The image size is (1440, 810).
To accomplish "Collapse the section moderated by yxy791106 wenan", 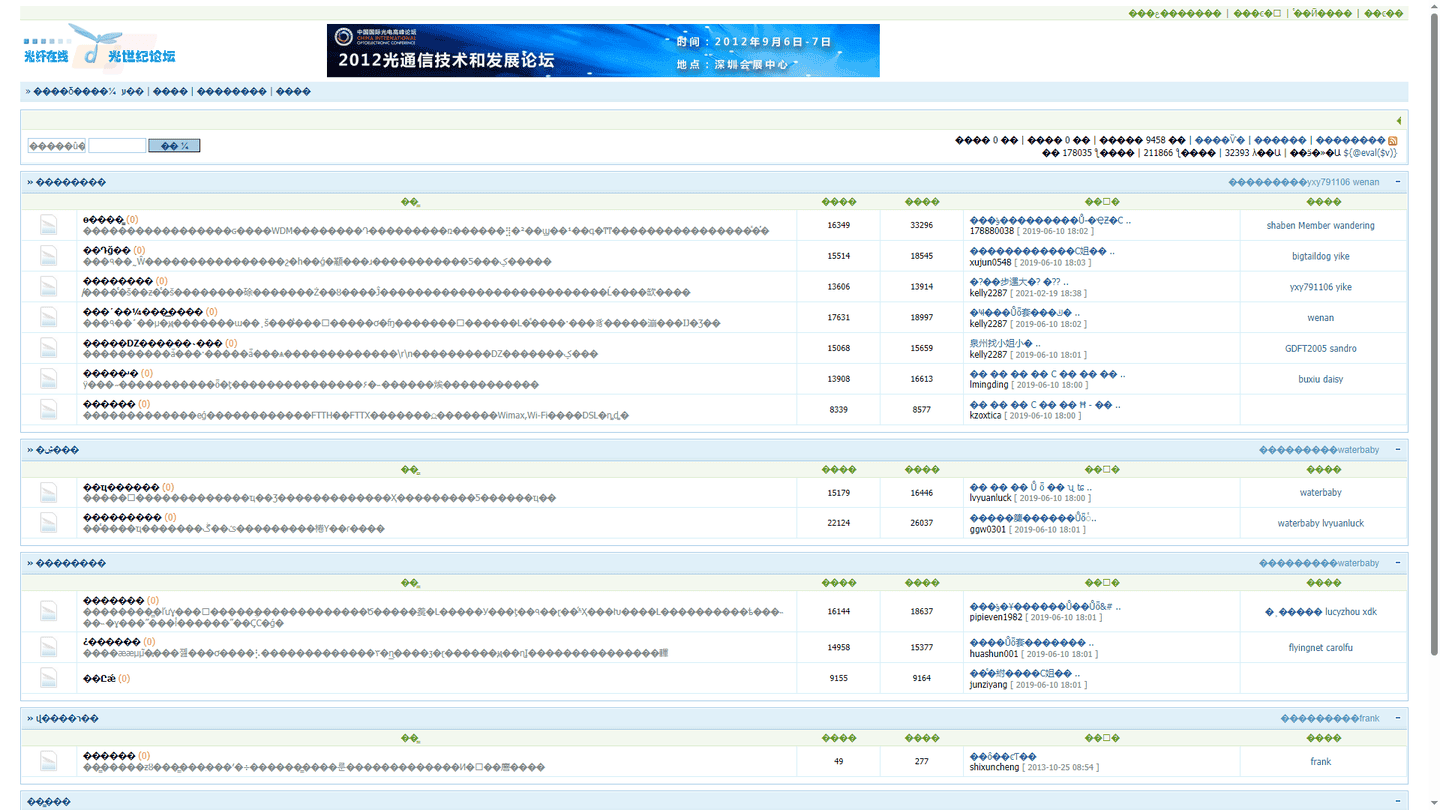I will click(x=1398, y=182).
